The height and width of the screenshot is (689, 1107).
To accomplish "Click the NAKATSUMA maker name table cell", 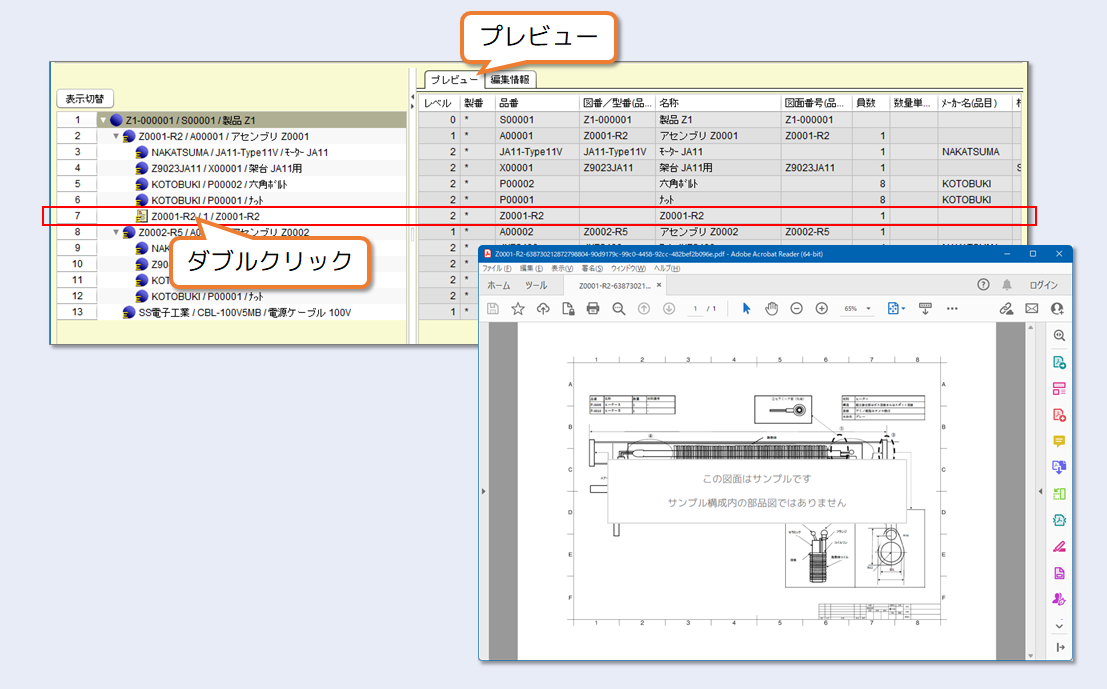I will (x=975, y=152).
